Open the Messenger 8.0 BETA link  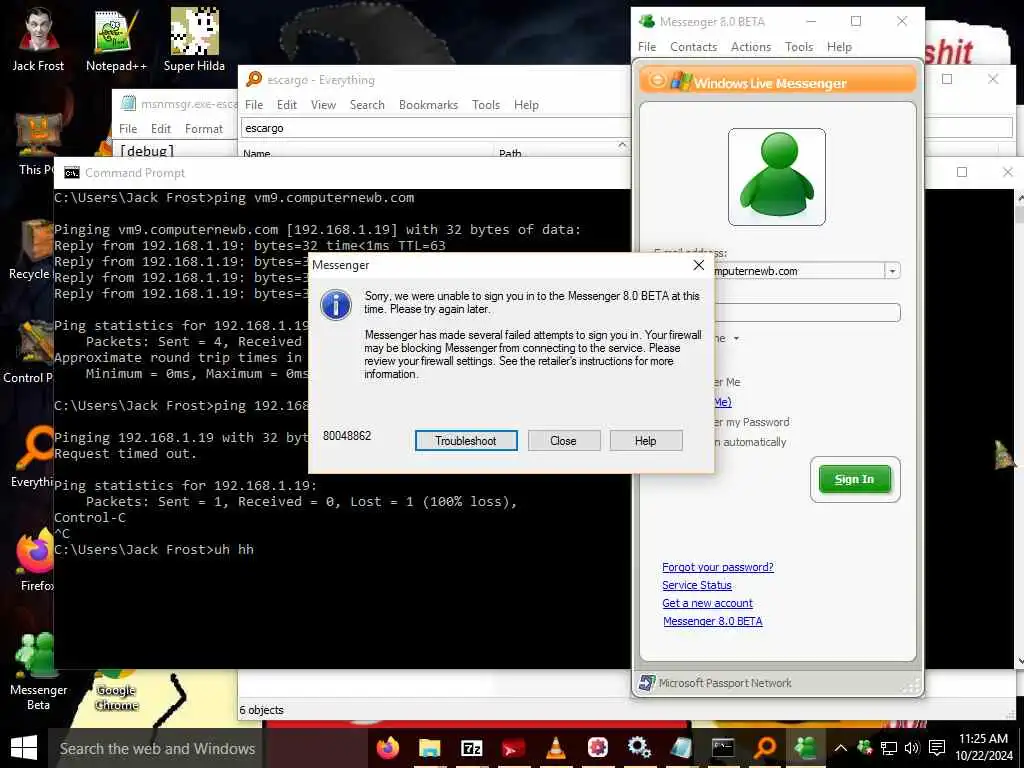tap(712, 621)
